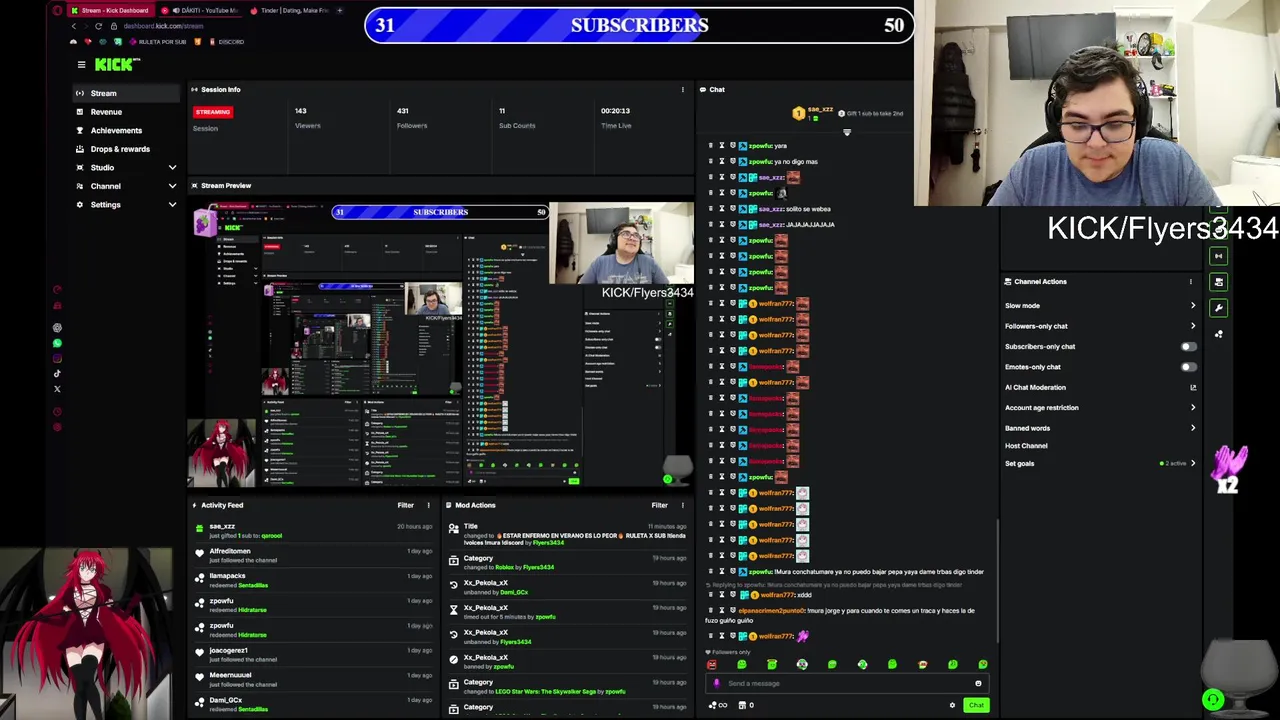Click the green KICK logo
Image resolution: width=1280 pixels, height=720 pixels.
[x=117, y=65]
